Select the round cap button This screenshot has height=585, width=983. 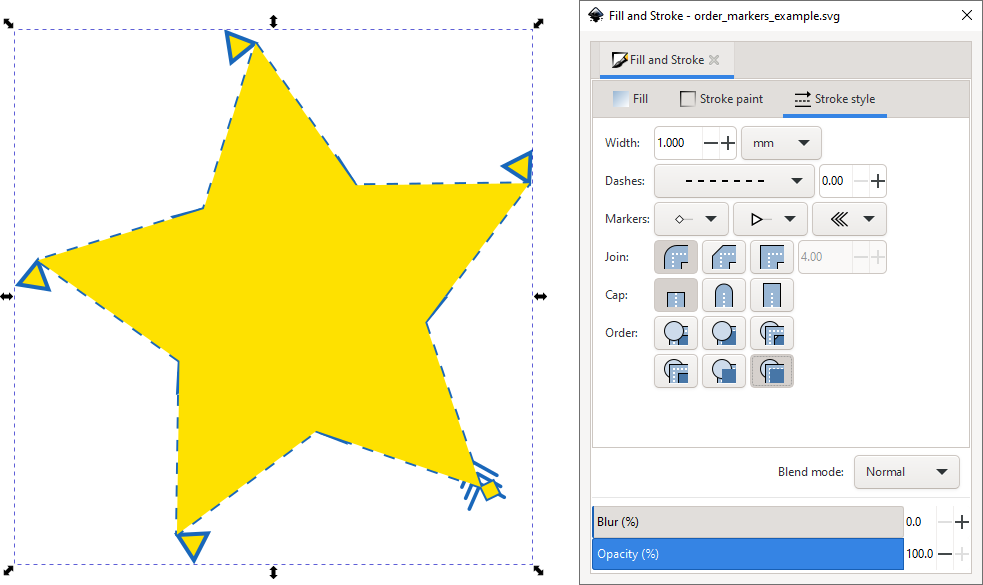pos(724,295)
